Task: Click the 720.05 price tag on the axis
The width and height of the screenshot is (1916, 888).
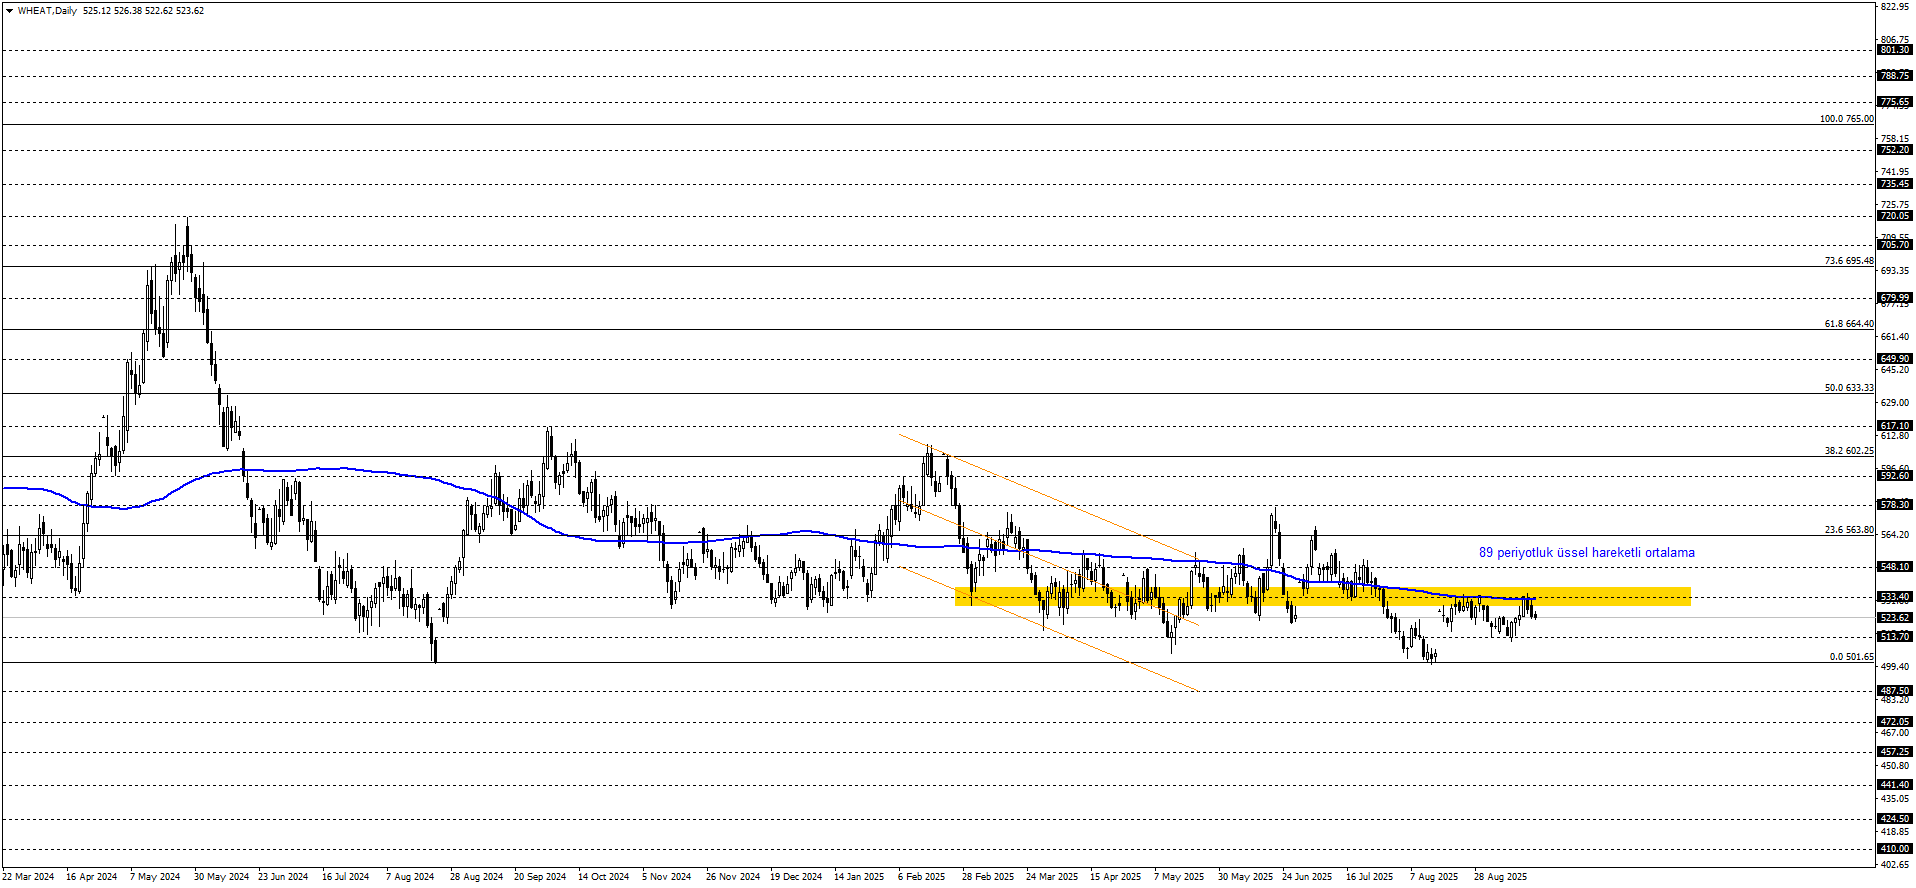Action: pos(1894,216)
